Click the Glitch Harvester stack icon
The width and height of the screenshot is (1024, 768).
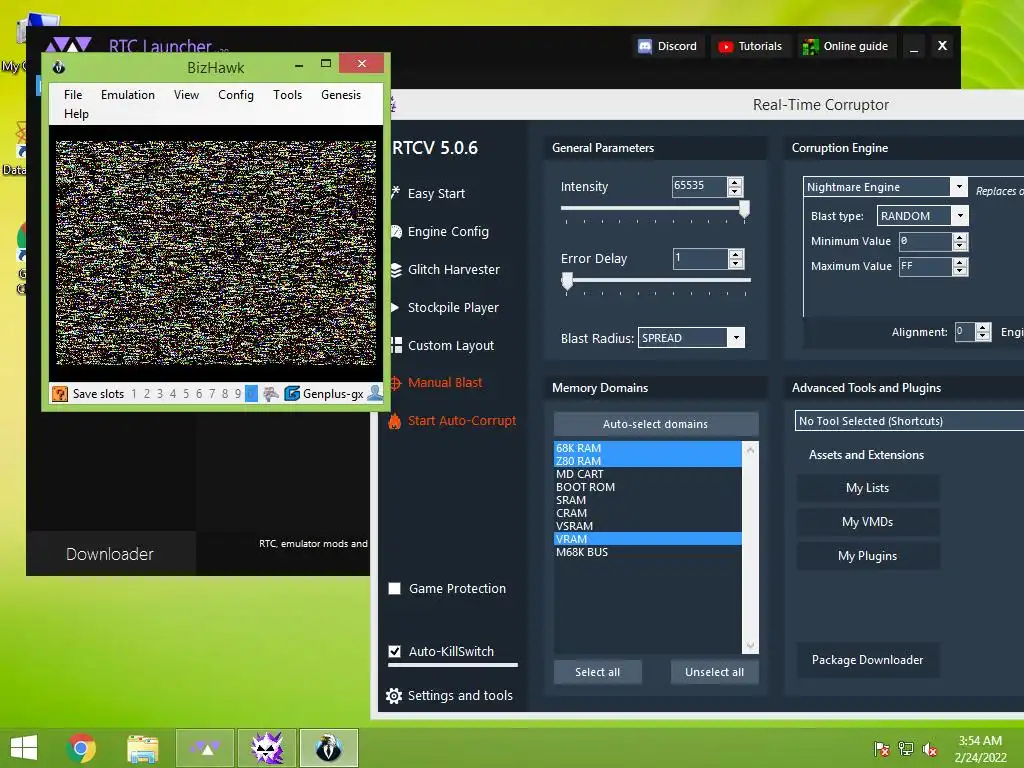coord(396,270)
